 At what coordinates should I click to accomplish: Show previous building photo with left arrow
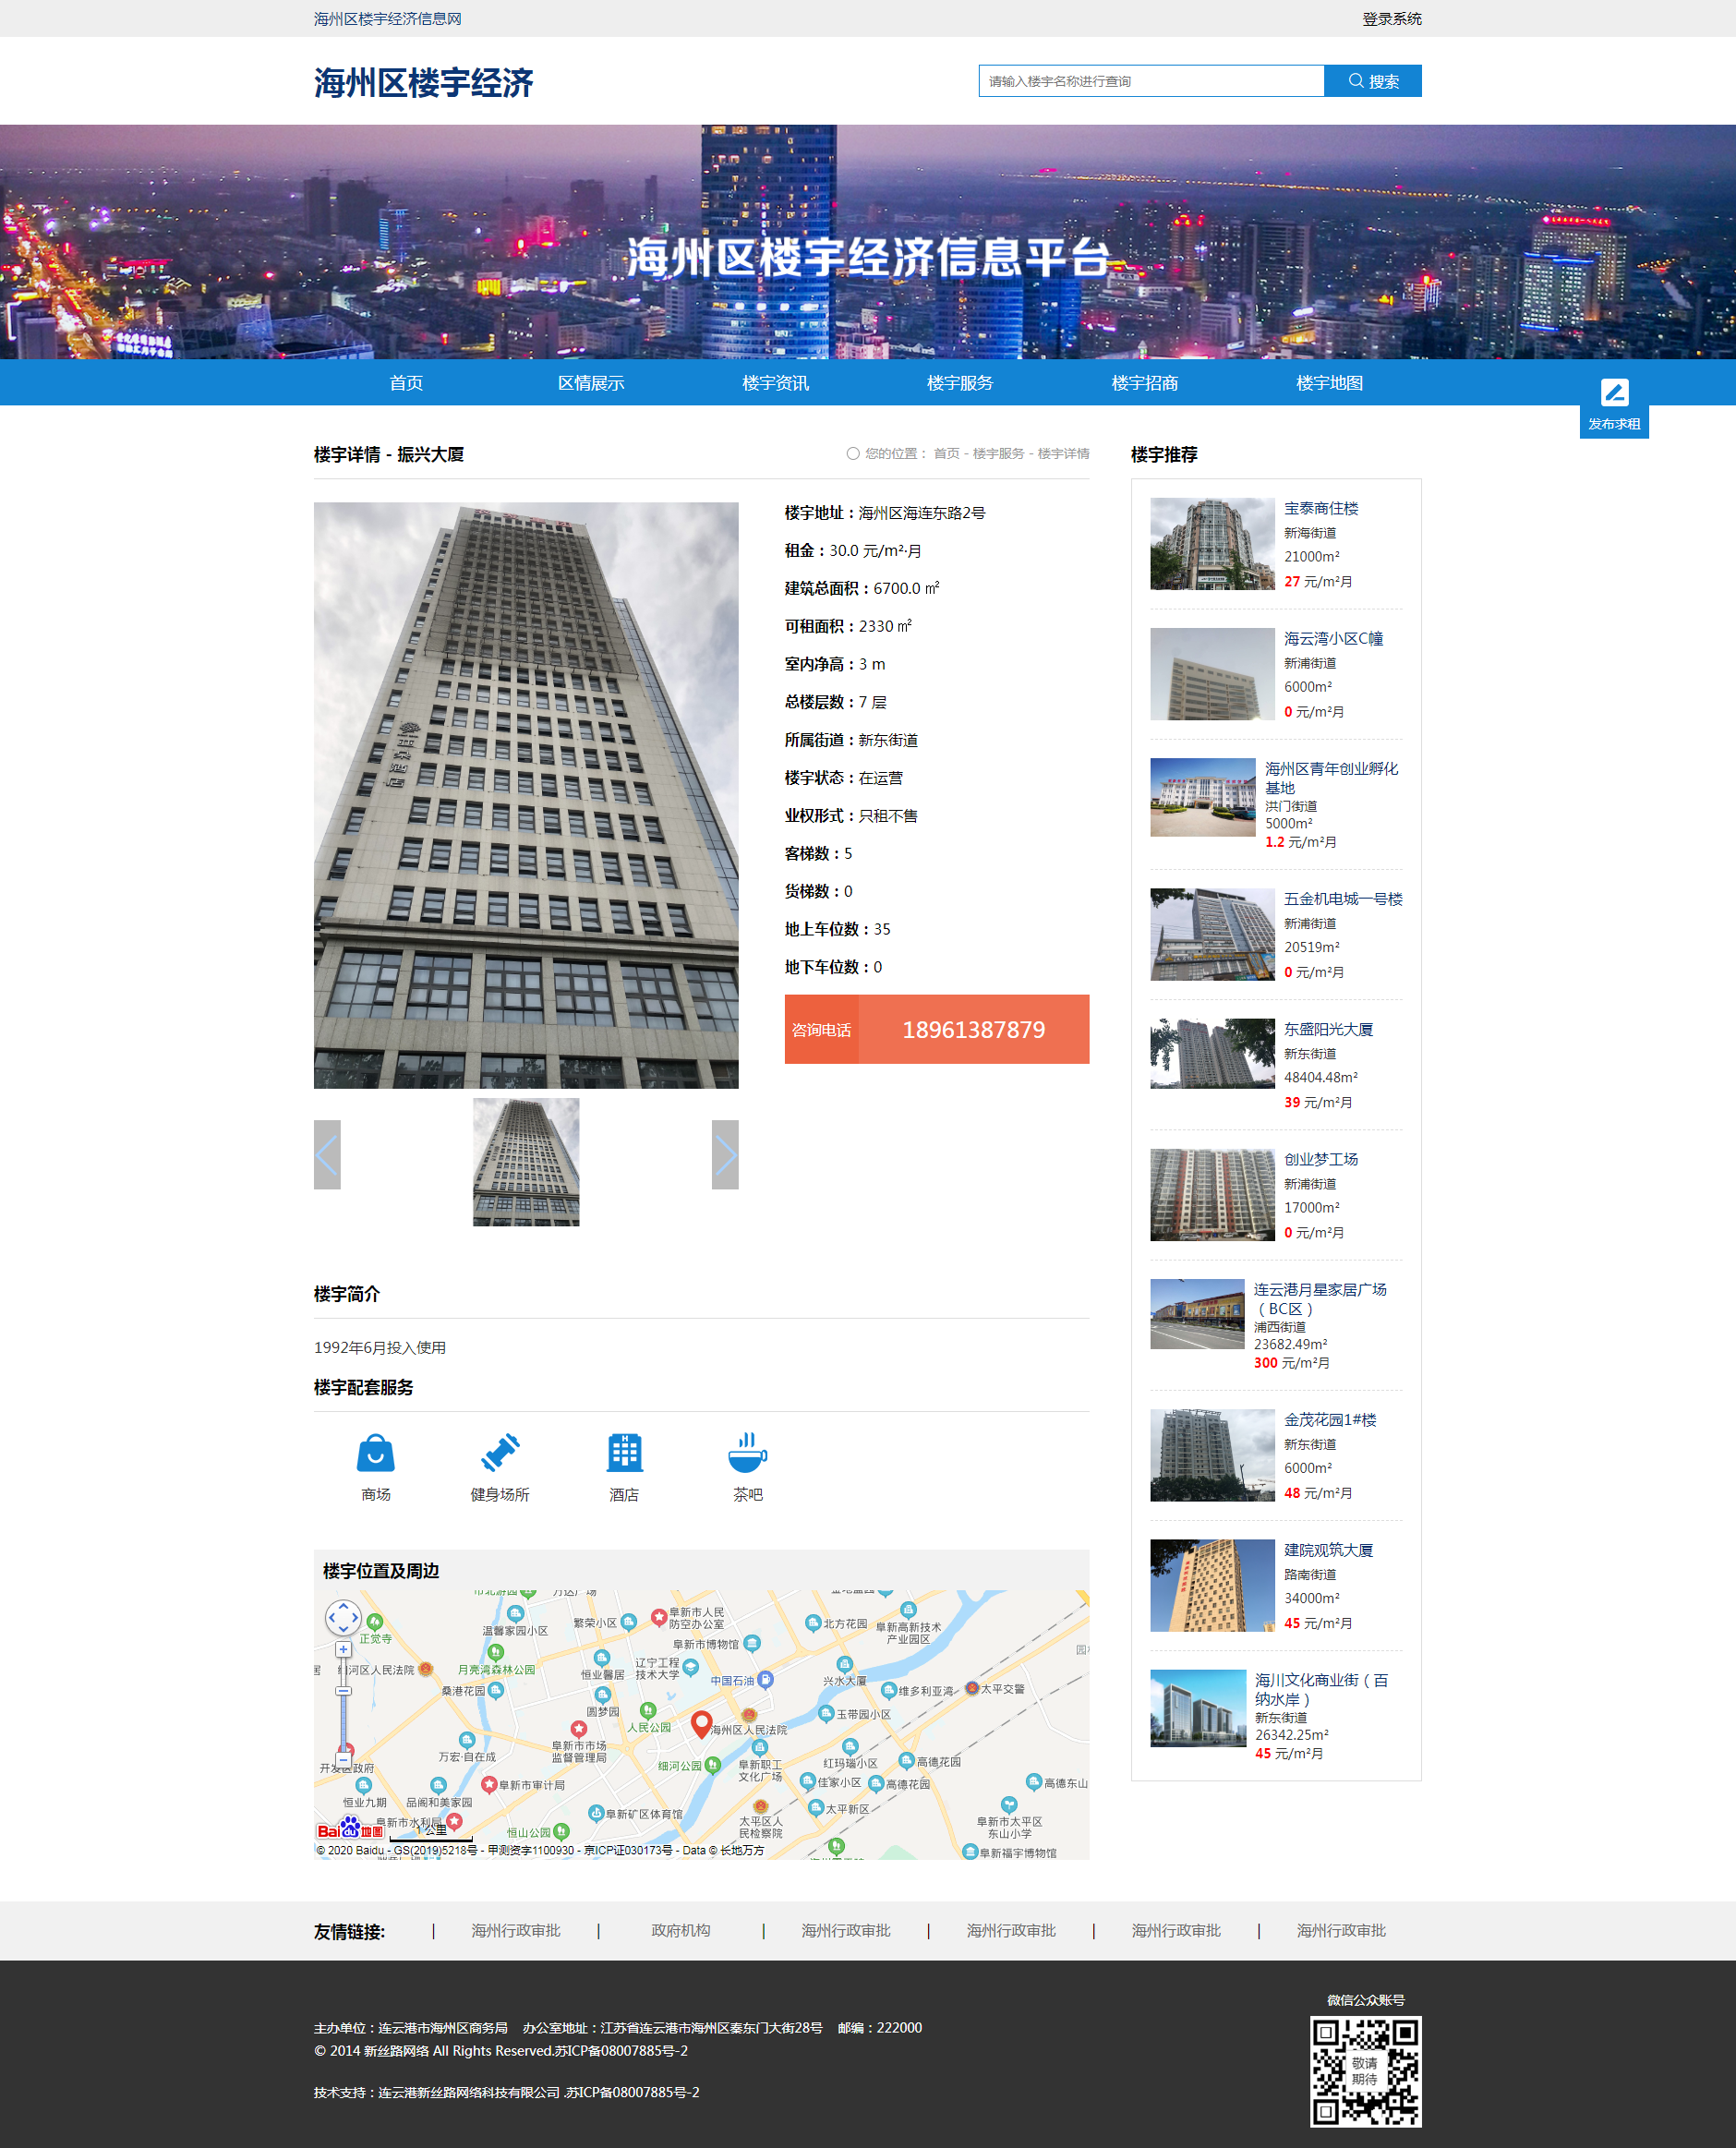[x=327, y=1154]
